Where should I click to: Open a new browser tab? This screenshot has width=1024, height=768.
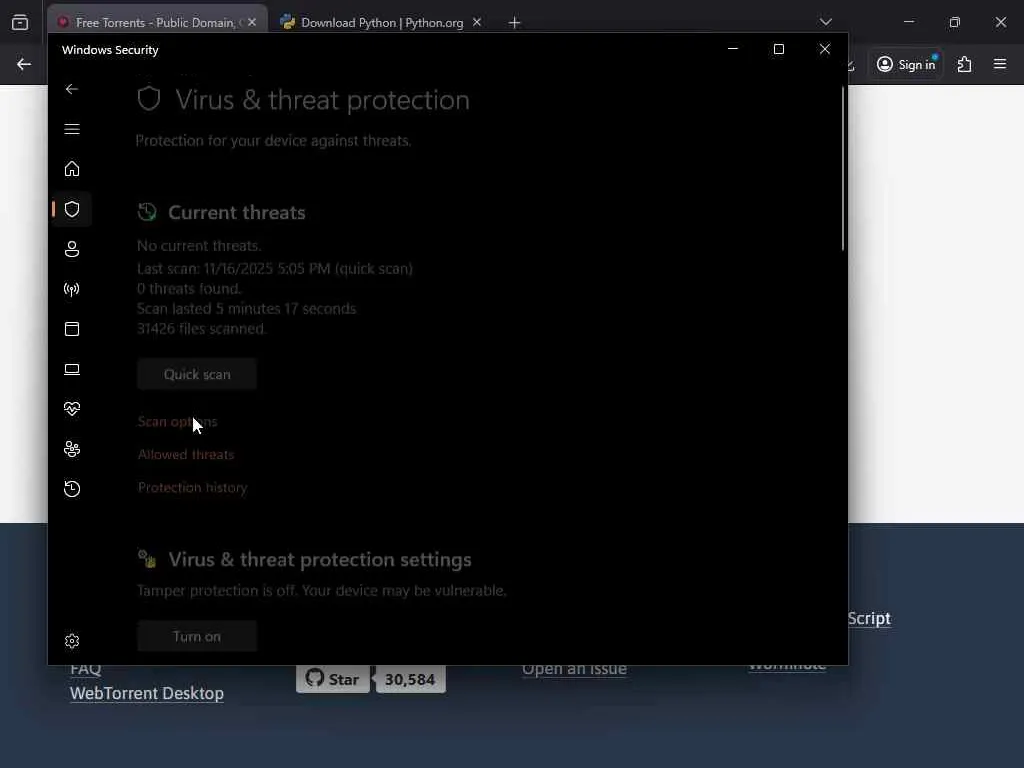click(515, 23)
